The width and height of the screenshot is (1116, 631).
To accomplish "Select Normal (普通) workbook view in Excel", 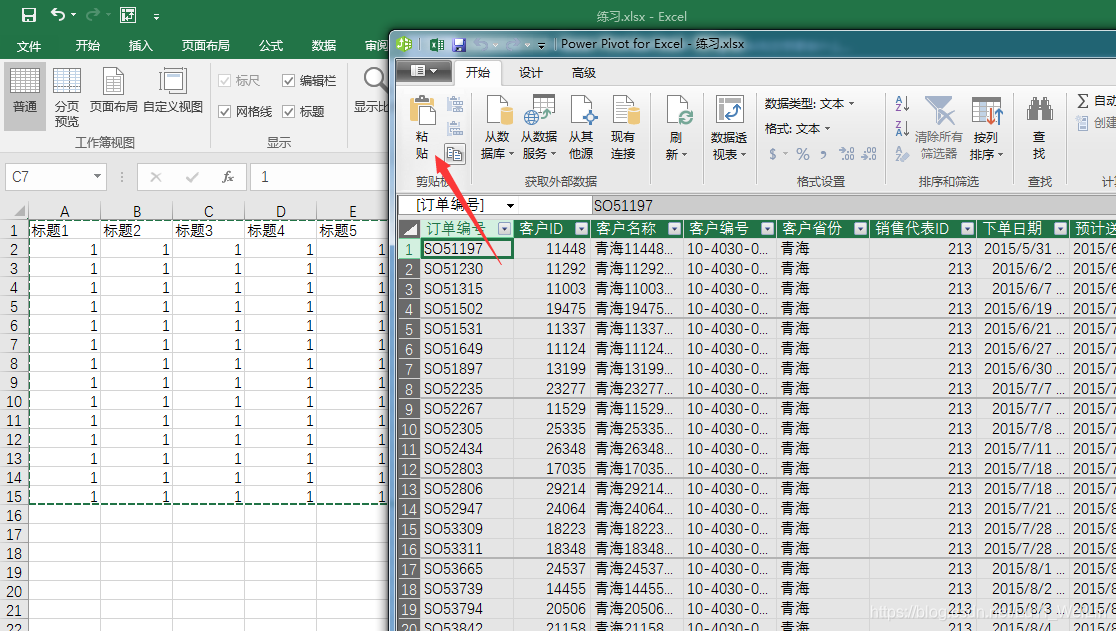I will (25, 95).
